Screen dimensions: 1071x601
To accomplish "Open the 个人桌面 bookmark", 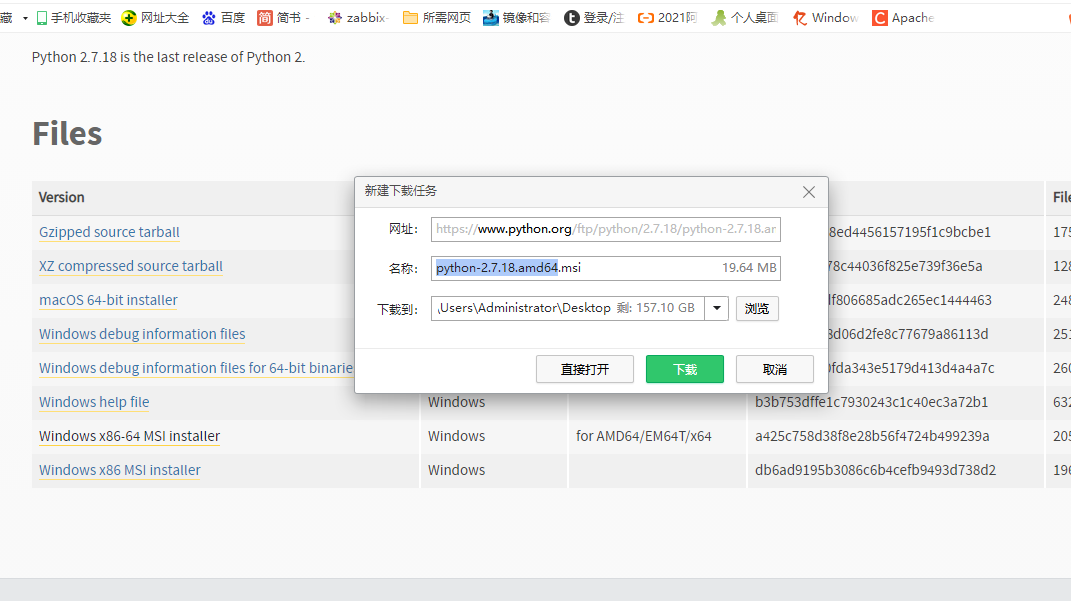I will tap(745, 18).
